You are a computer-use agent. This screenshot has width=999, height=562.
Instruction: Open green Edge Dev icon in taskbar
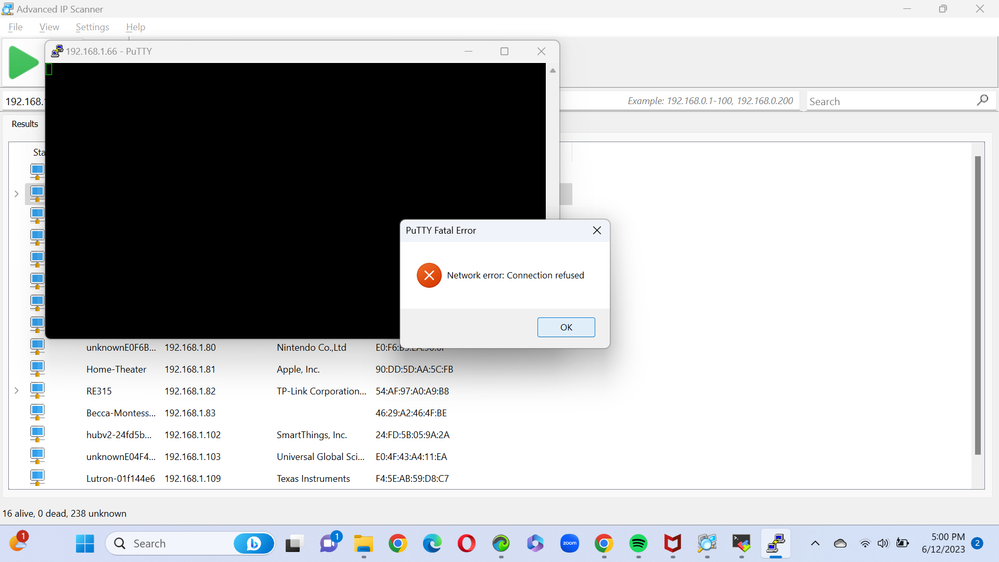[x=501, y=544]
